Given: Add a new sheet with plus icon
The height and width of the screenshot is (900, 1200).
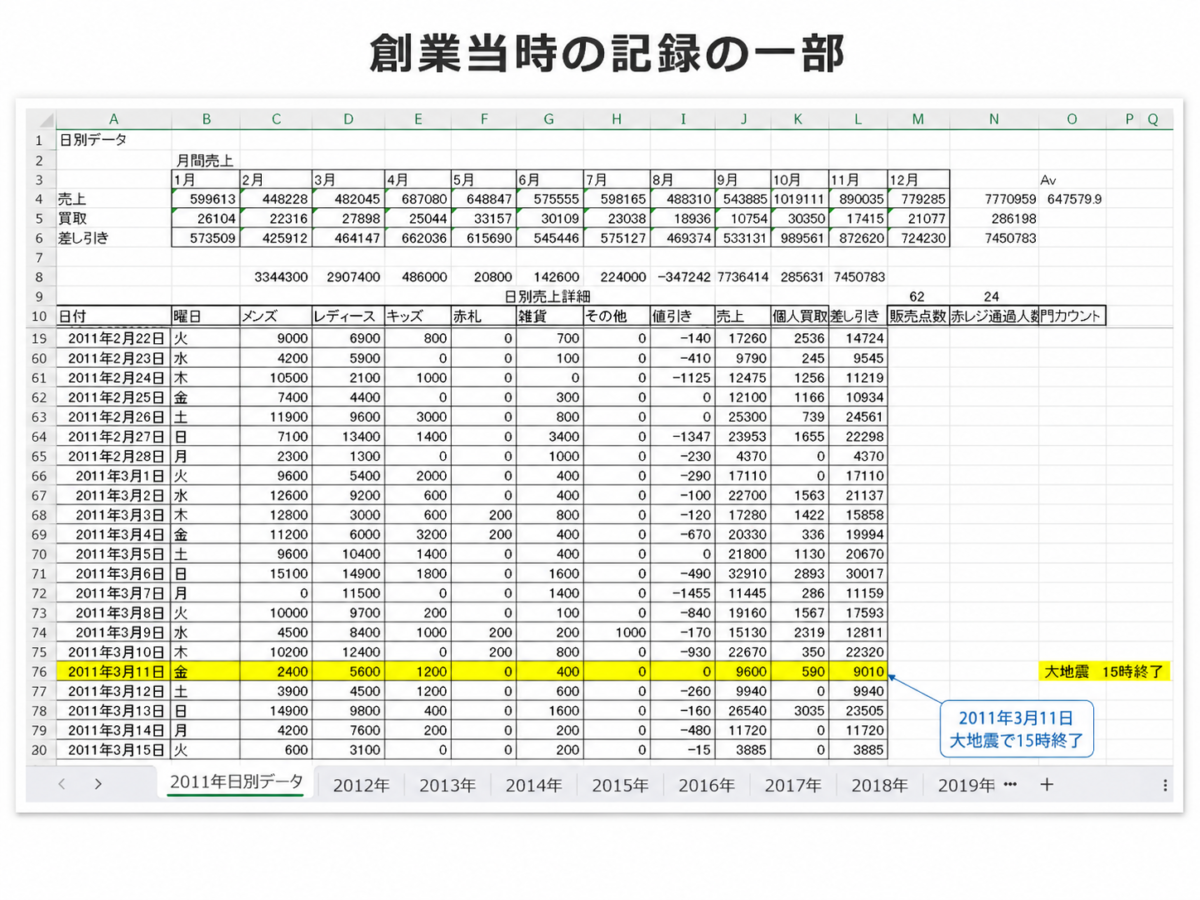Looking at the screenshot, I should pos(1046,785).
